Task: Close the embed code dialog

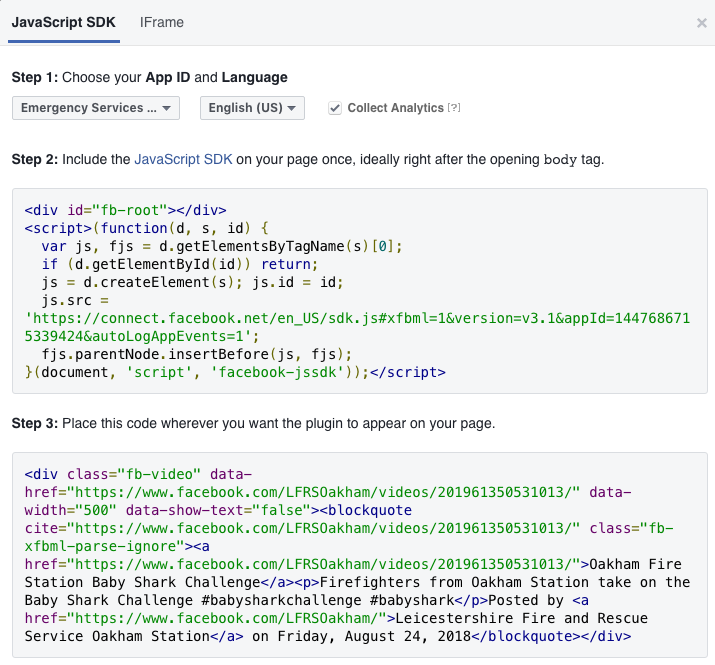Action: pos(701,23)
